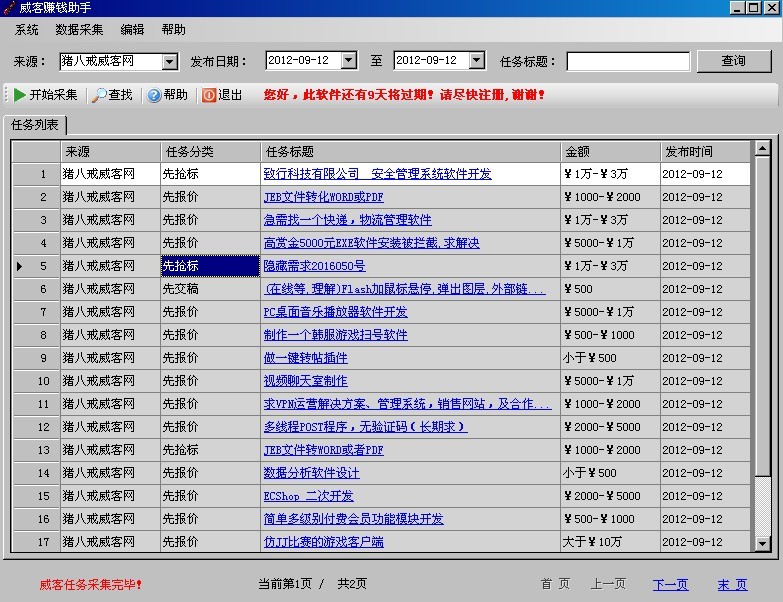Click the 先交稿 category cell
The height and width of the screenshot is (602, 783).
[x=210, y=289]
